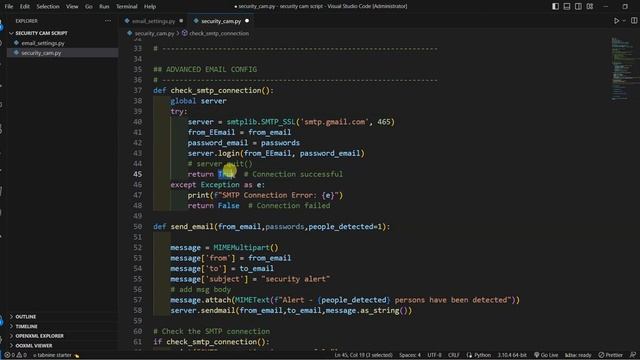Click the check_smtp_connection breadcrumb
This screenshot has width=640, height=360.
click(x=219, y=33)
